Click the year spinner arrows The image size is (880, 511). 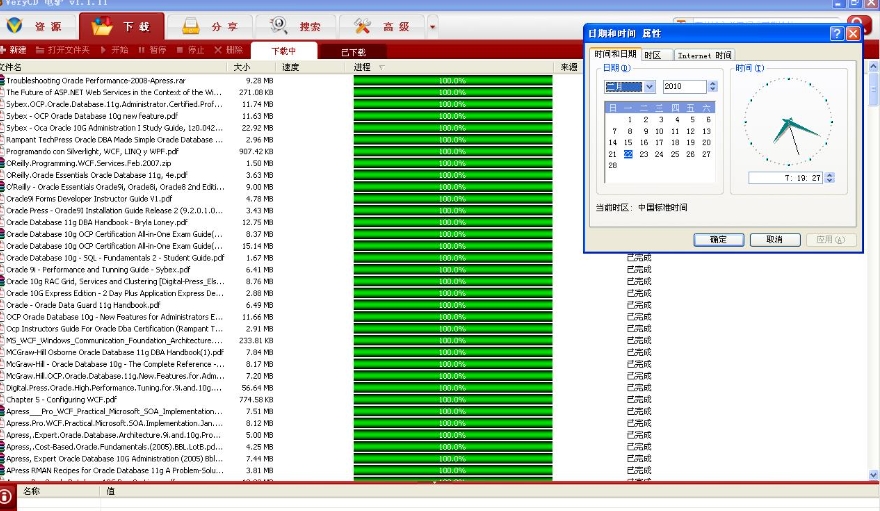point(712,86)
